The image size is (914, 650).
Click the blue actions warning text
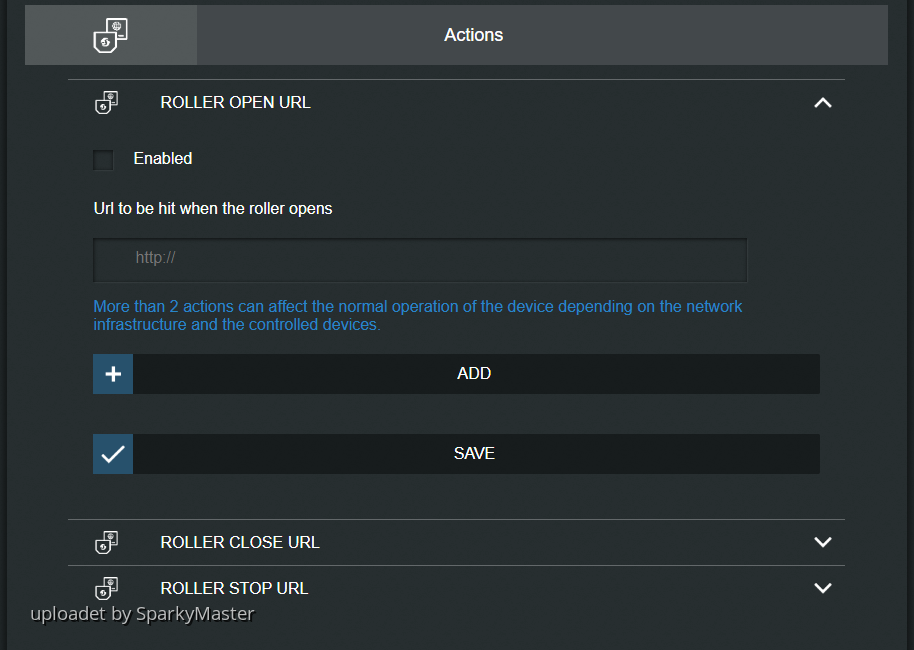click(418, 315)
